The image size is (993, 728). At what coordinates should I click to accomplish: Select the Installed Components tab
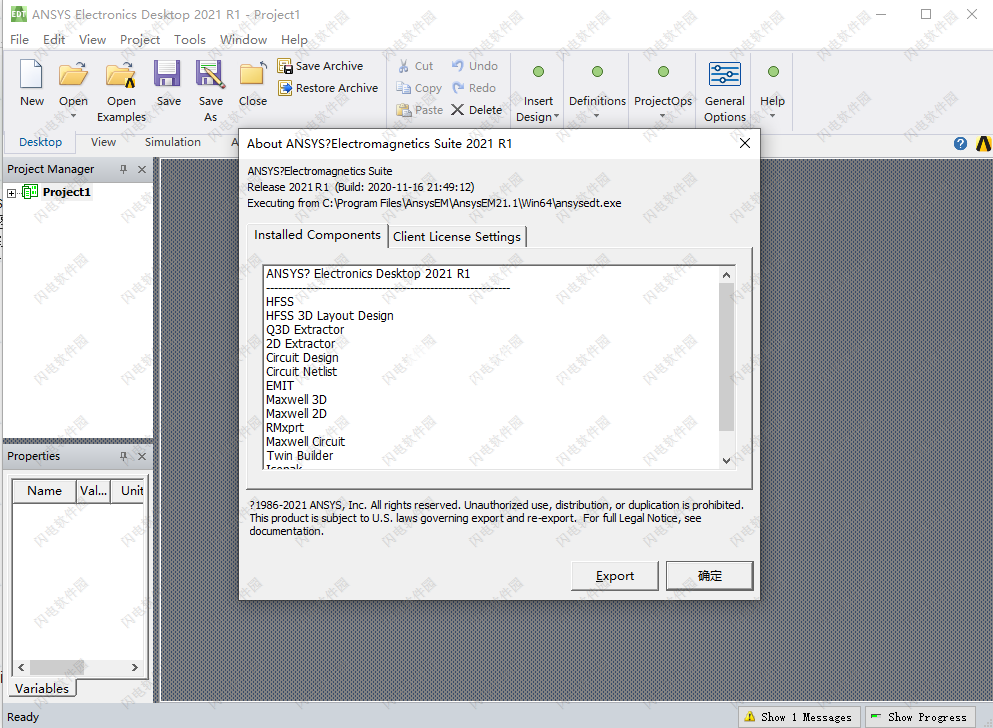[317, 235]
